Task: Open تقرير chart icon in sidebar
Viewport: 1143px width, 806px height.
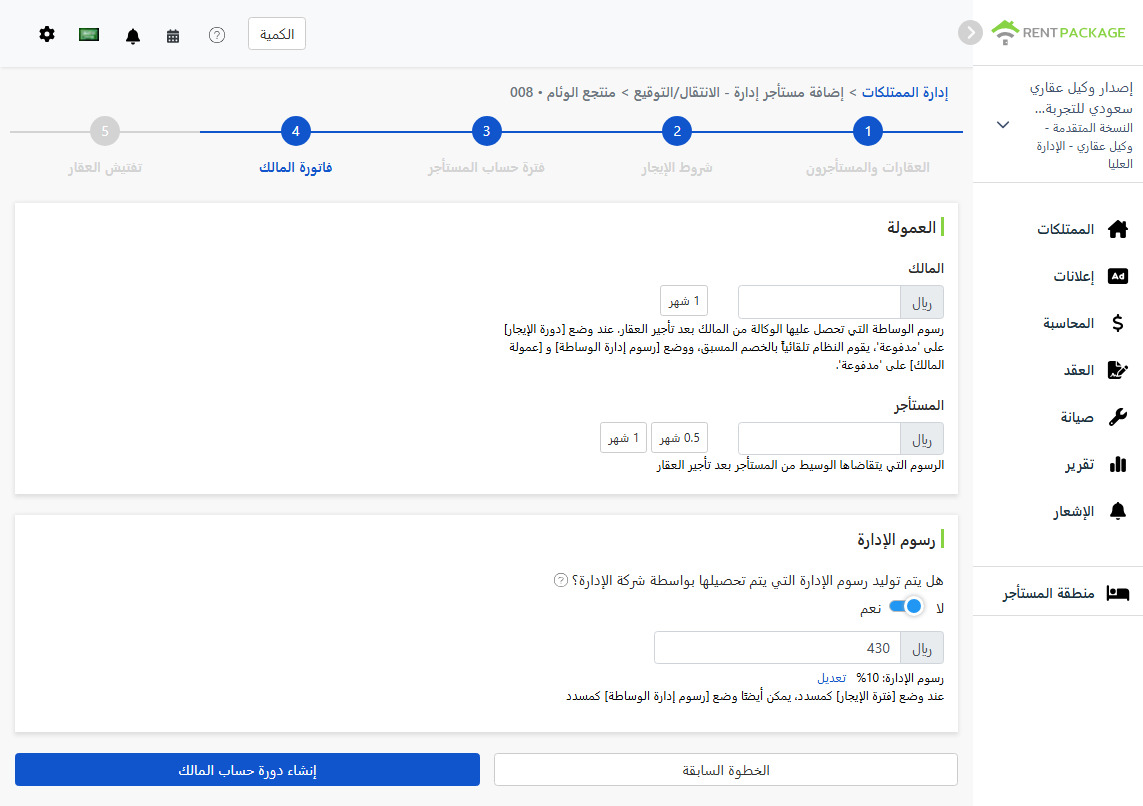Action: [1117, 464]
